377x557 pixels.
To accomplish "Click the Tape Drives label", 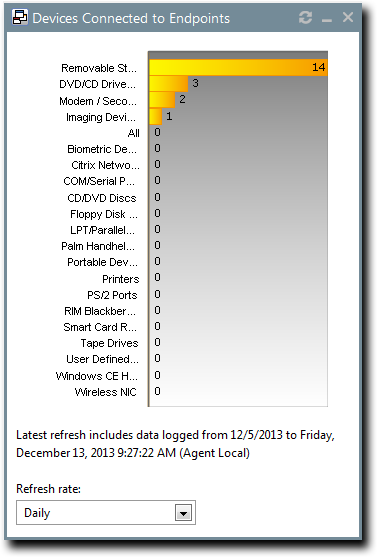I will (109, 343).
